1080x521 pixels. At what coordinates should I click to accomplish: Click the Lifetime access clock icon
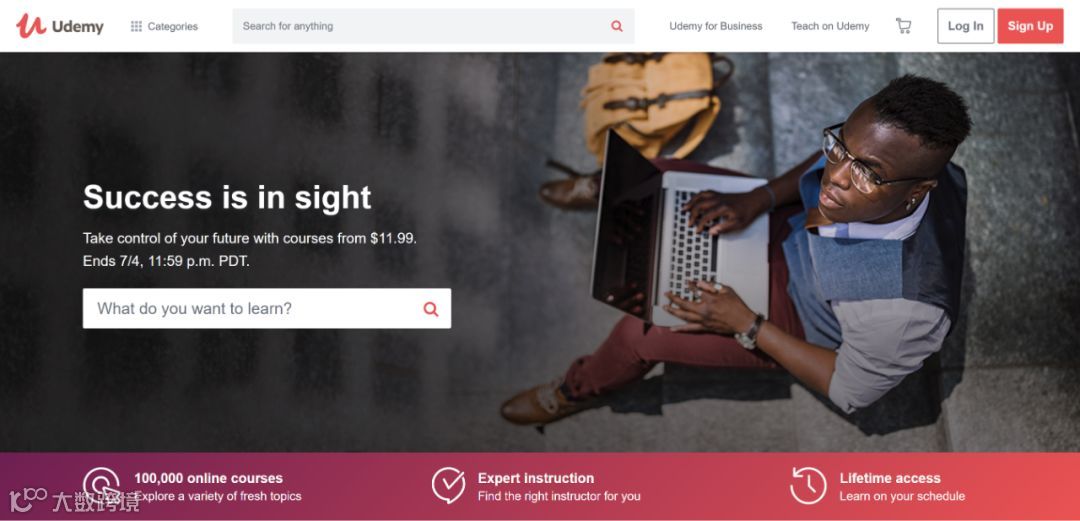click(x=808, y=486)
